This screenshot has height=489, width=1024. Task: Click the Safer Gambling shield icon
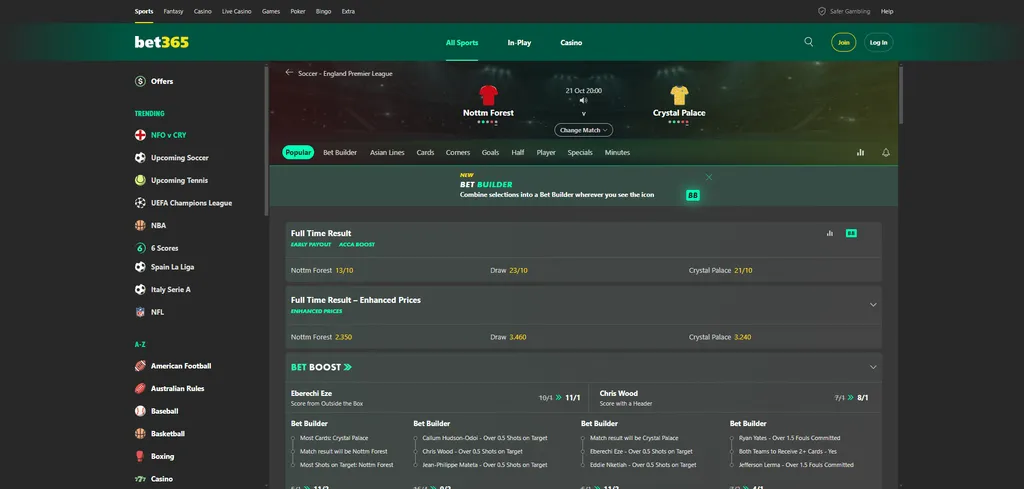[x=822, y=11]
